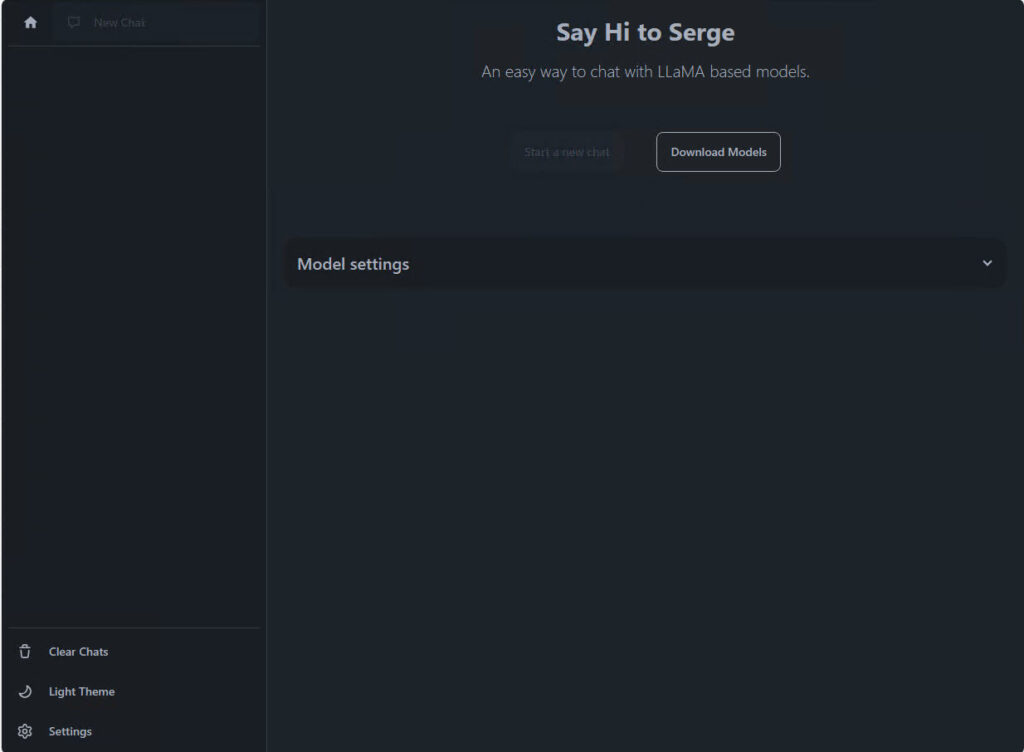Open New Chat in the sidebar
This screenshot has width=1024, height=752.
(x=155, y=22)
